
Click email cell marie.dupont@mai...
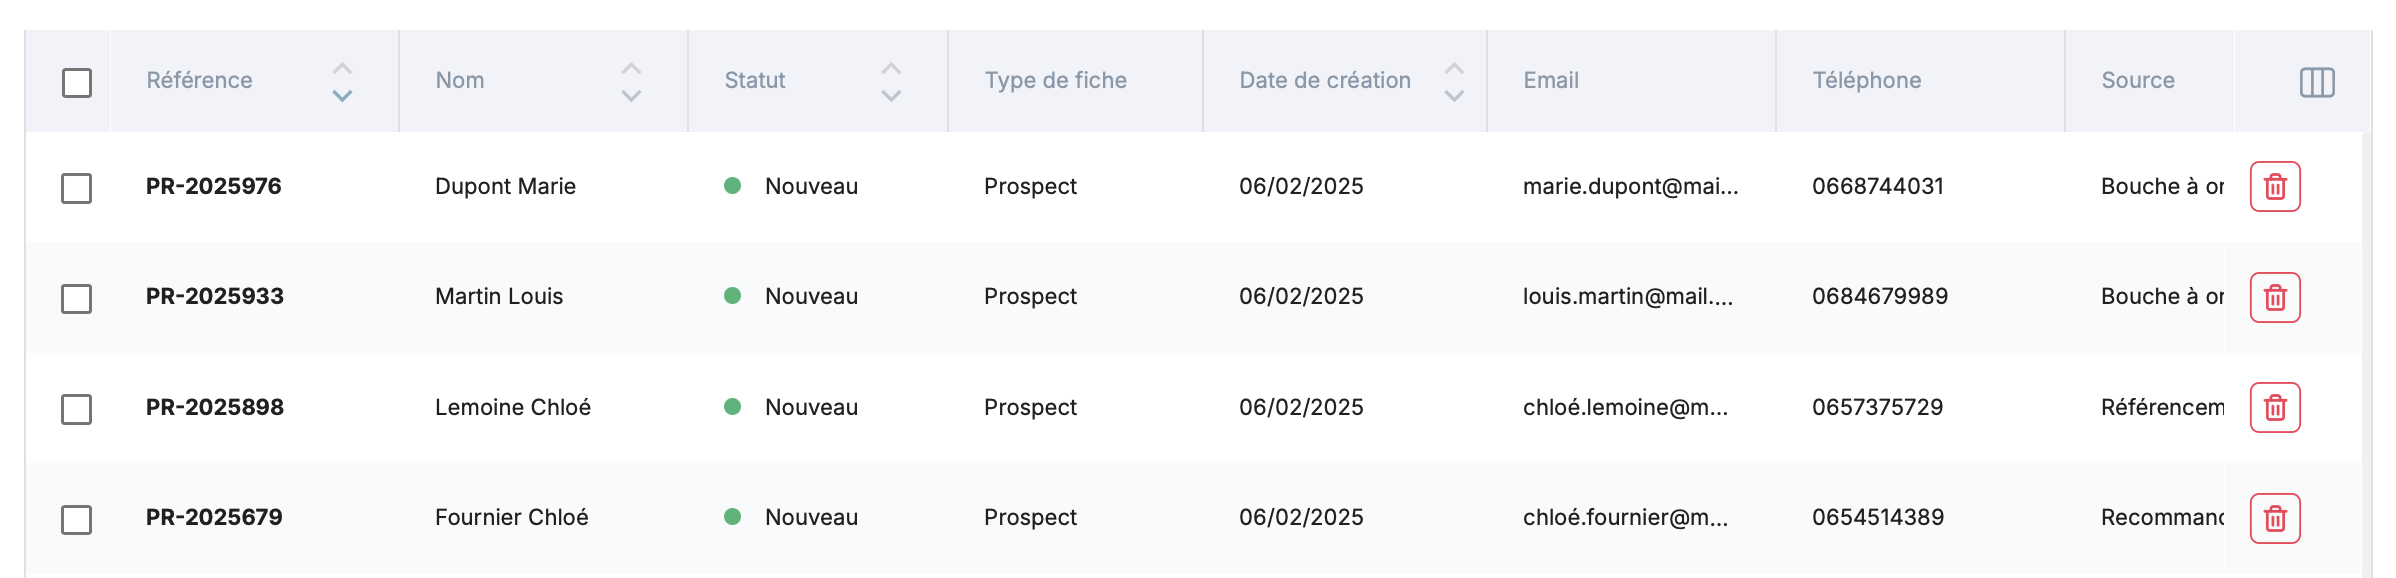1630,186
